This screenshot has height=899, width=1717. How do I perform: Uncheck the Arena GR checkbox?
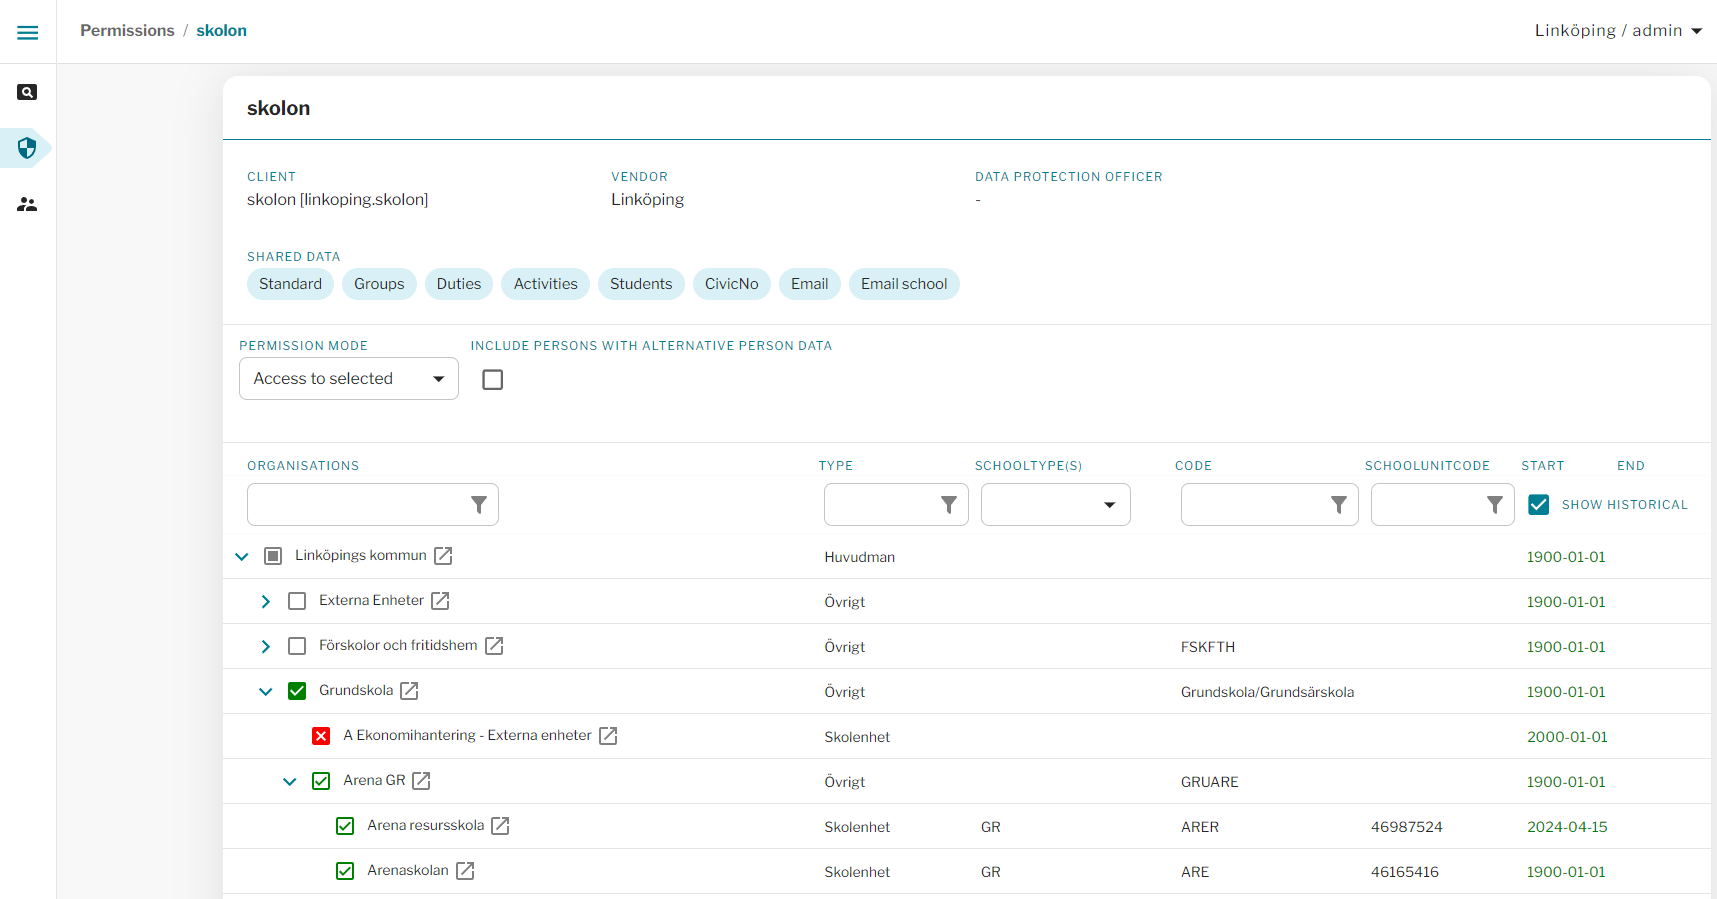pyautogui.click(x=321, y=781)
